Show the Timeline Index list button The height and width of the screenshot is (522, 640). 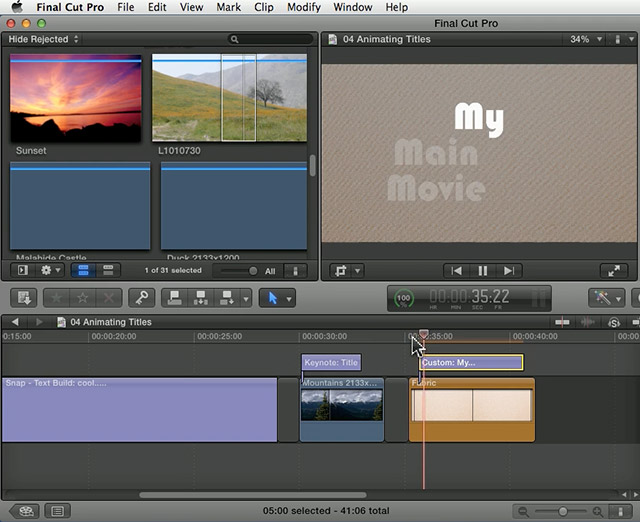[58, 511]
